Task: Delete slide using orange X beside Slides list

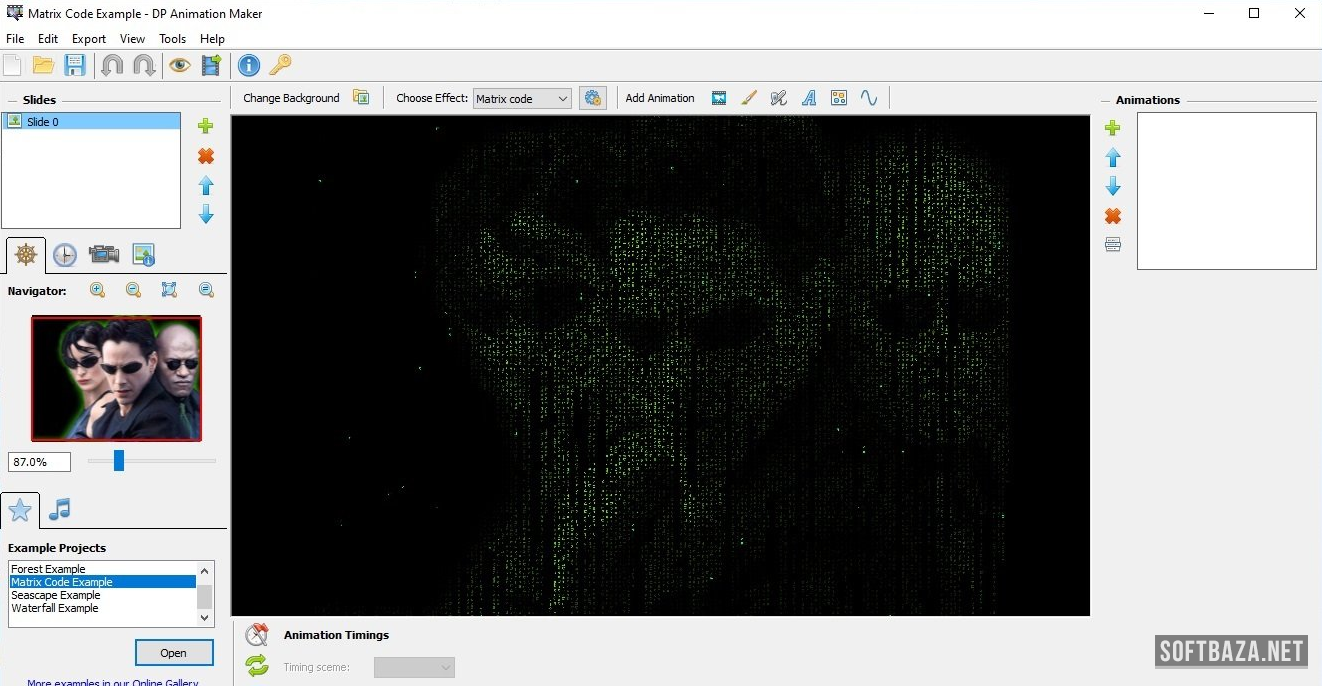Action: pyautogui.click(x=206, y=156)
